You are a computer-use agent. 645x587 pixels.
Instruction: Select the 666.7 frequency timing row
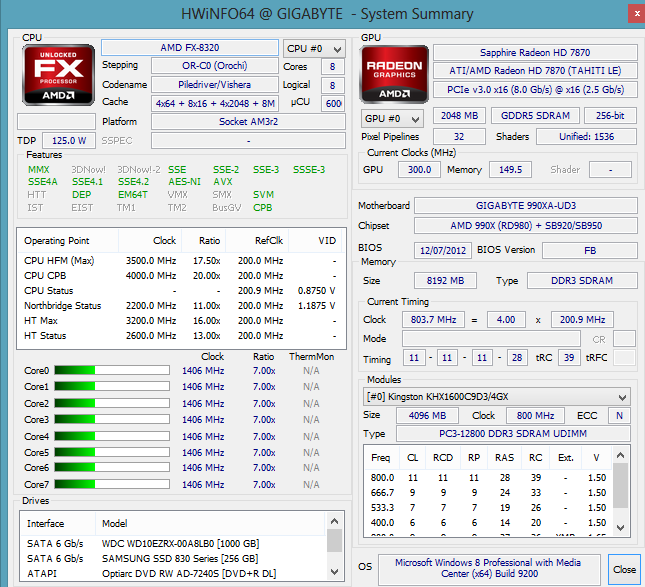pyautogui.click(x=489, y=492)
